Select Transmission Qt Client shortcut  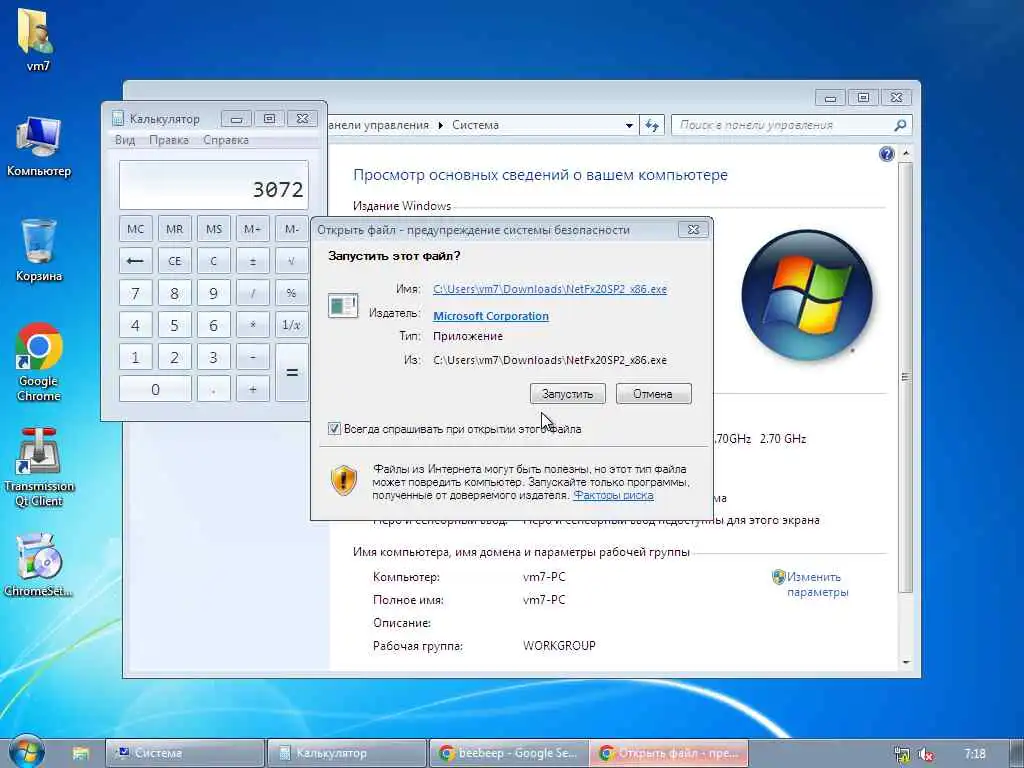point(39,467)
